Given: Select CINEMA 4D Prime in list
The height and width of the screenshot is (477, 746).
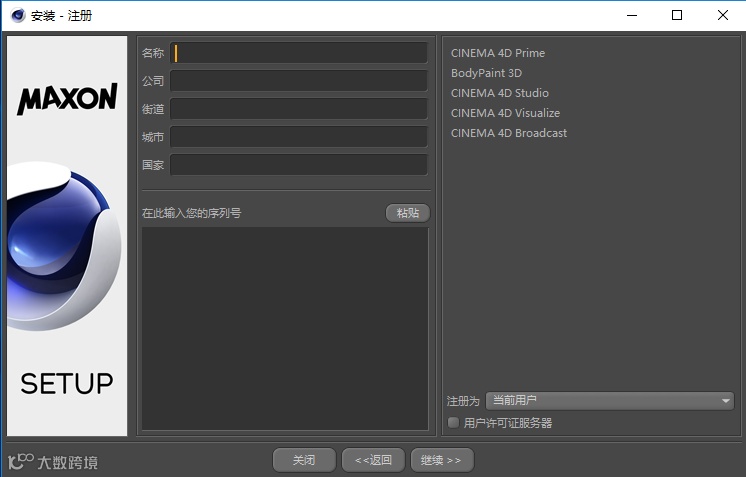Looking at the screenshot, I should point(498,53).
